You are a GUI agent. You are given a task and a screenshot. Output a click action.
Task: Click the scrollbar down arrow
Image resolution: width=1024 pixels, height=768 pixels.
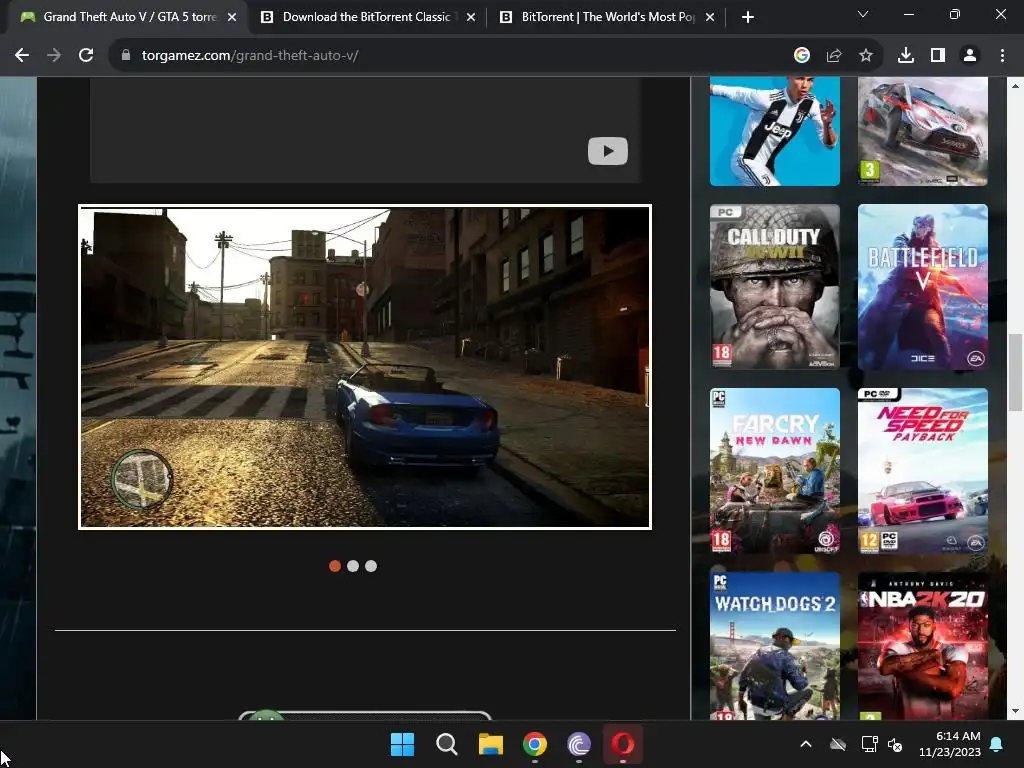pos(1015,711)
